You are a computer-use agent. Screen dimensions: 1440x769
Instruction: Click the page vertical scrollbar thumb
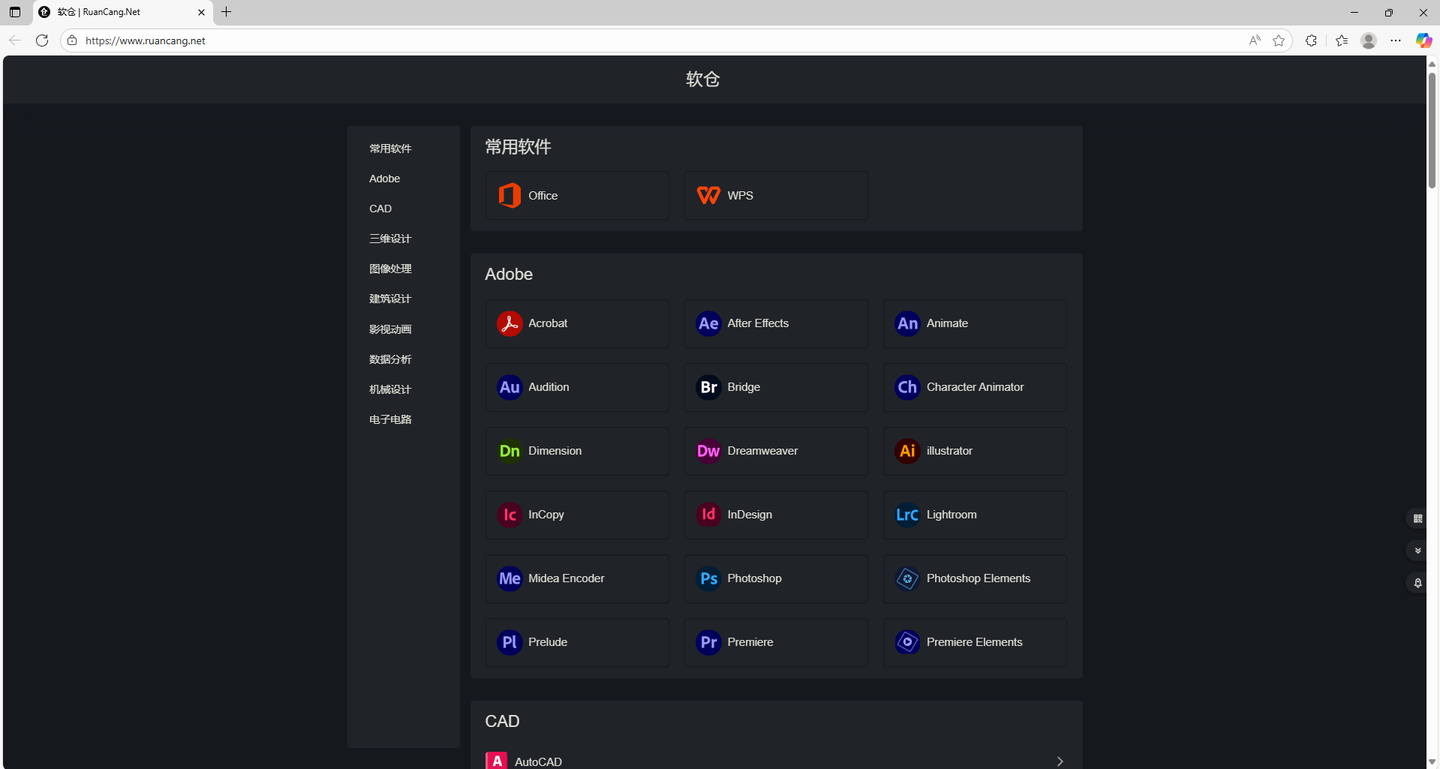[x=1432, y=128]
